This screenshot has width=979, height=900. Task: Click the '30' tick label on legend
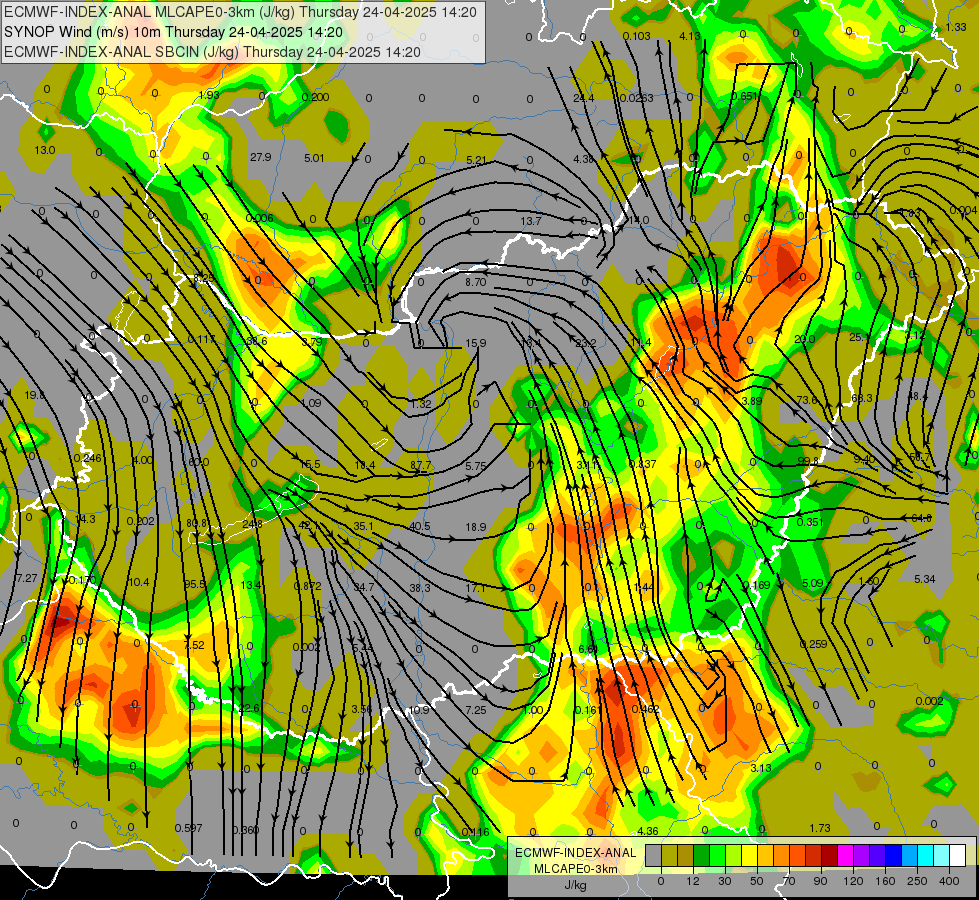pos(725,881)
